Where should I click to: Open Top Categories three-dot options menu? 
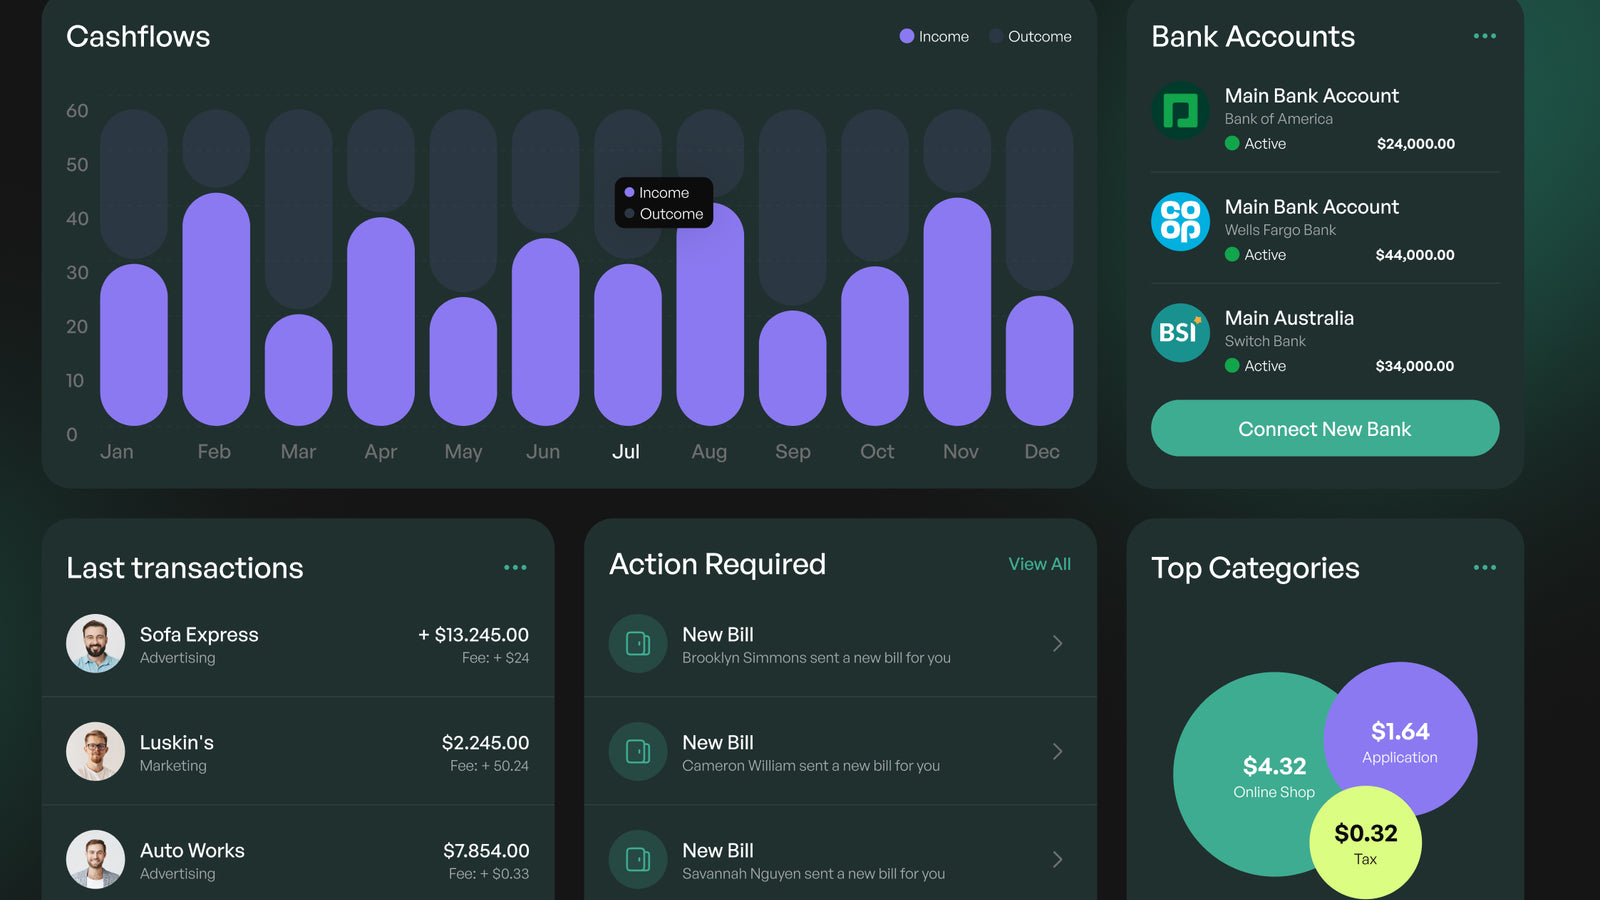tap(1484, 568)
